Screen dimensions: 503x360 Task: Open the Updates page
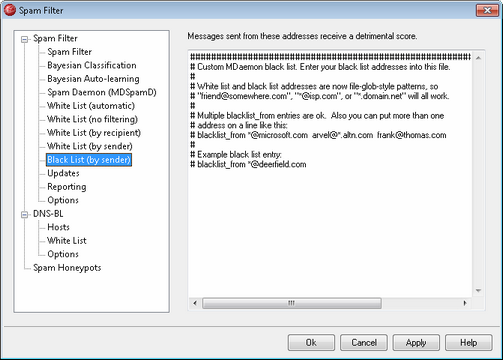tap(63, 173)
